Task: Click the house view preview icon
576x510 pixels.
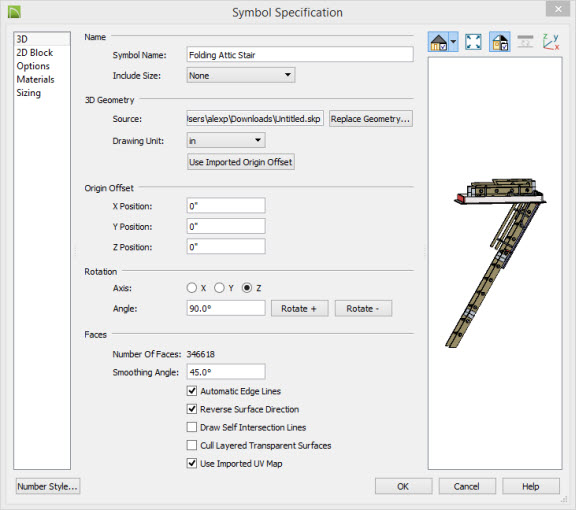Action: click(x=439, y=42)
